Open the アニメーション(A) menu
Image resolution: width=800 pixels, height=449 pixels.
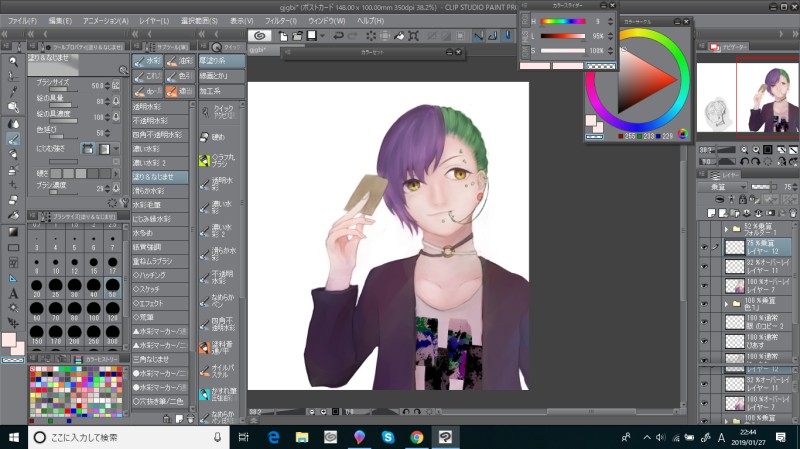106,21
